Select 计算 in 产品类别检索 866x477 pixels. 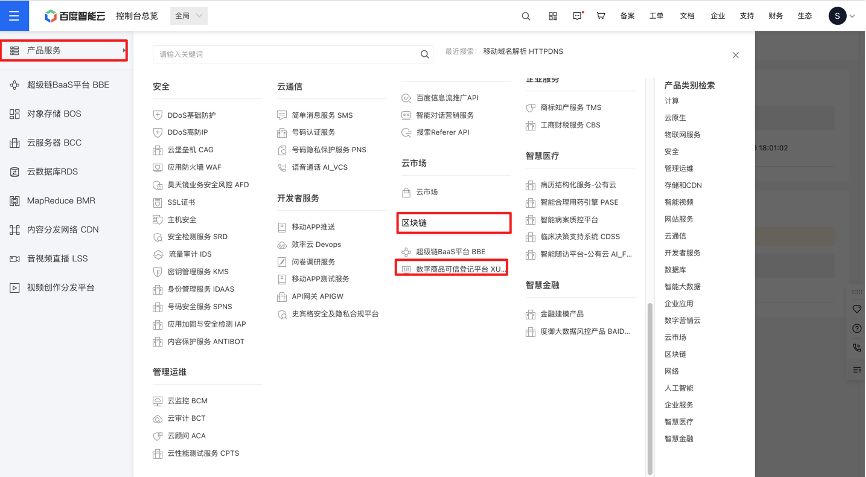tap(672, 101)
